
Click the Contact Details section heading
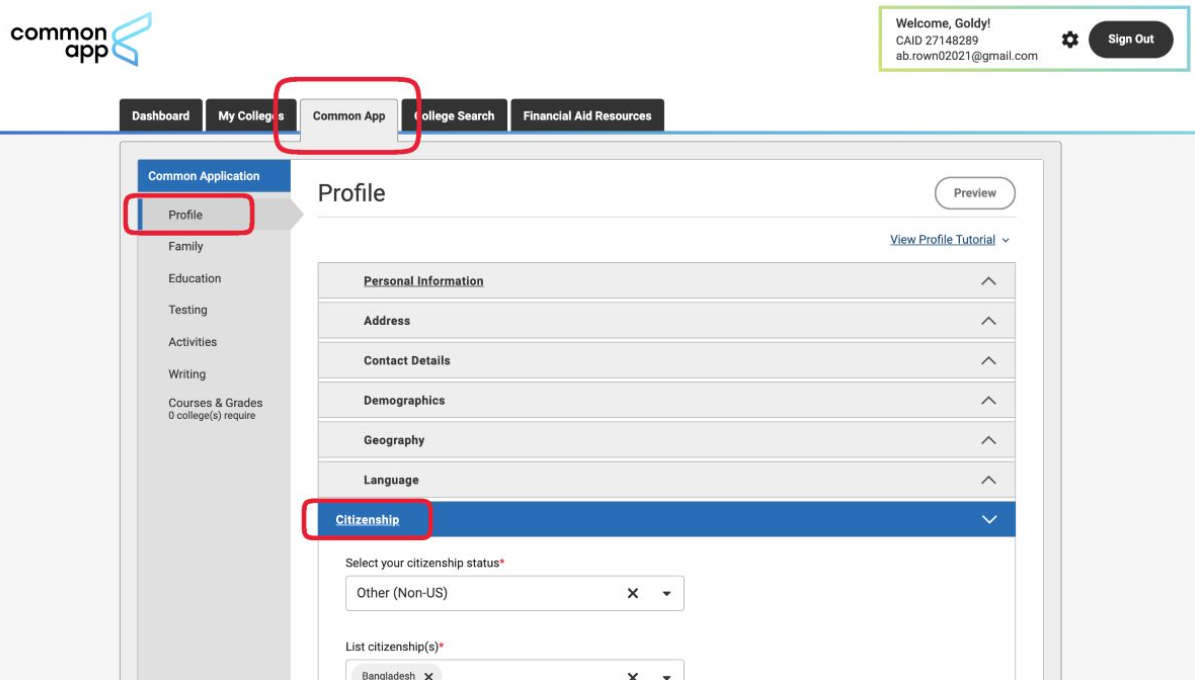click(x=406, y=361)
